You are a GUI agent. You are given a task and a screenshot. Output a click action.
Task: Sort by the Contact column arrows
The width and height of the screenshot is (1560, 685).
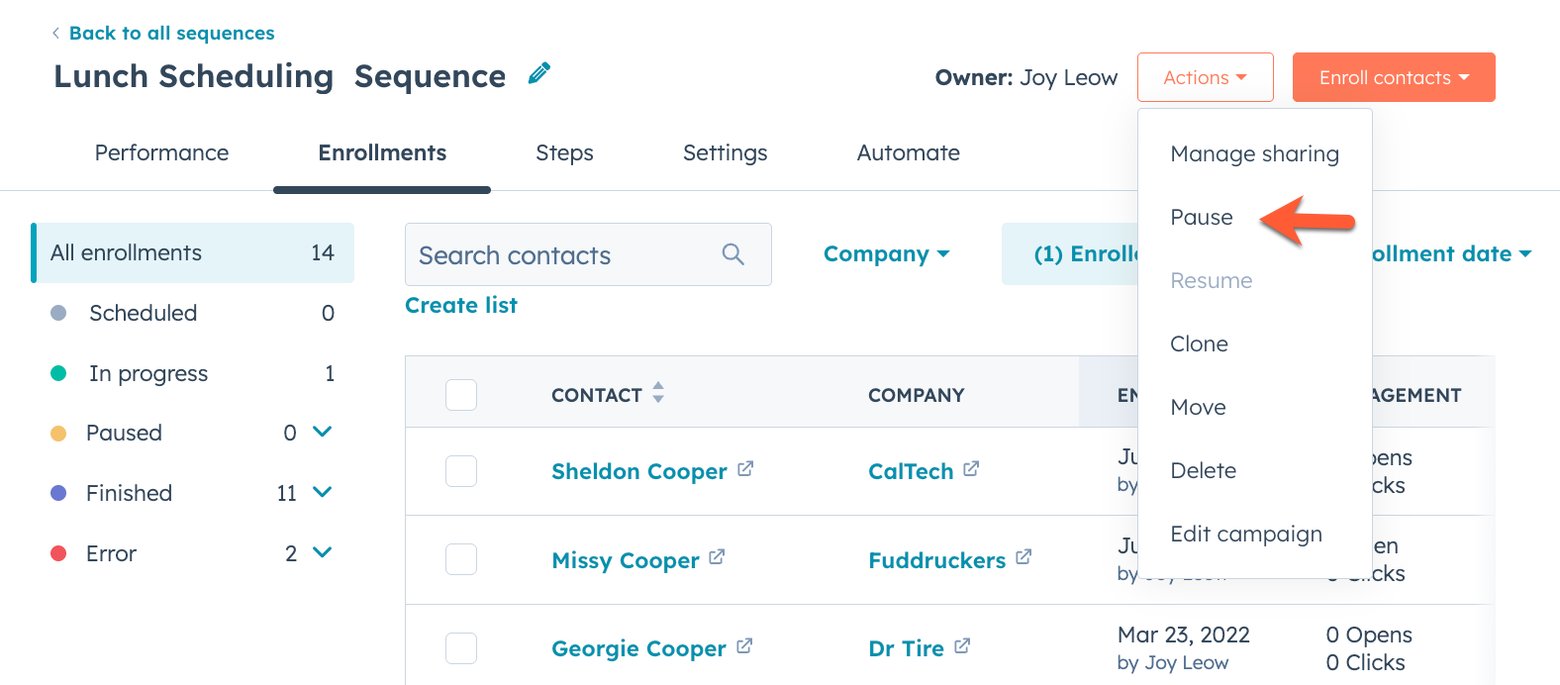click(658, 393)
